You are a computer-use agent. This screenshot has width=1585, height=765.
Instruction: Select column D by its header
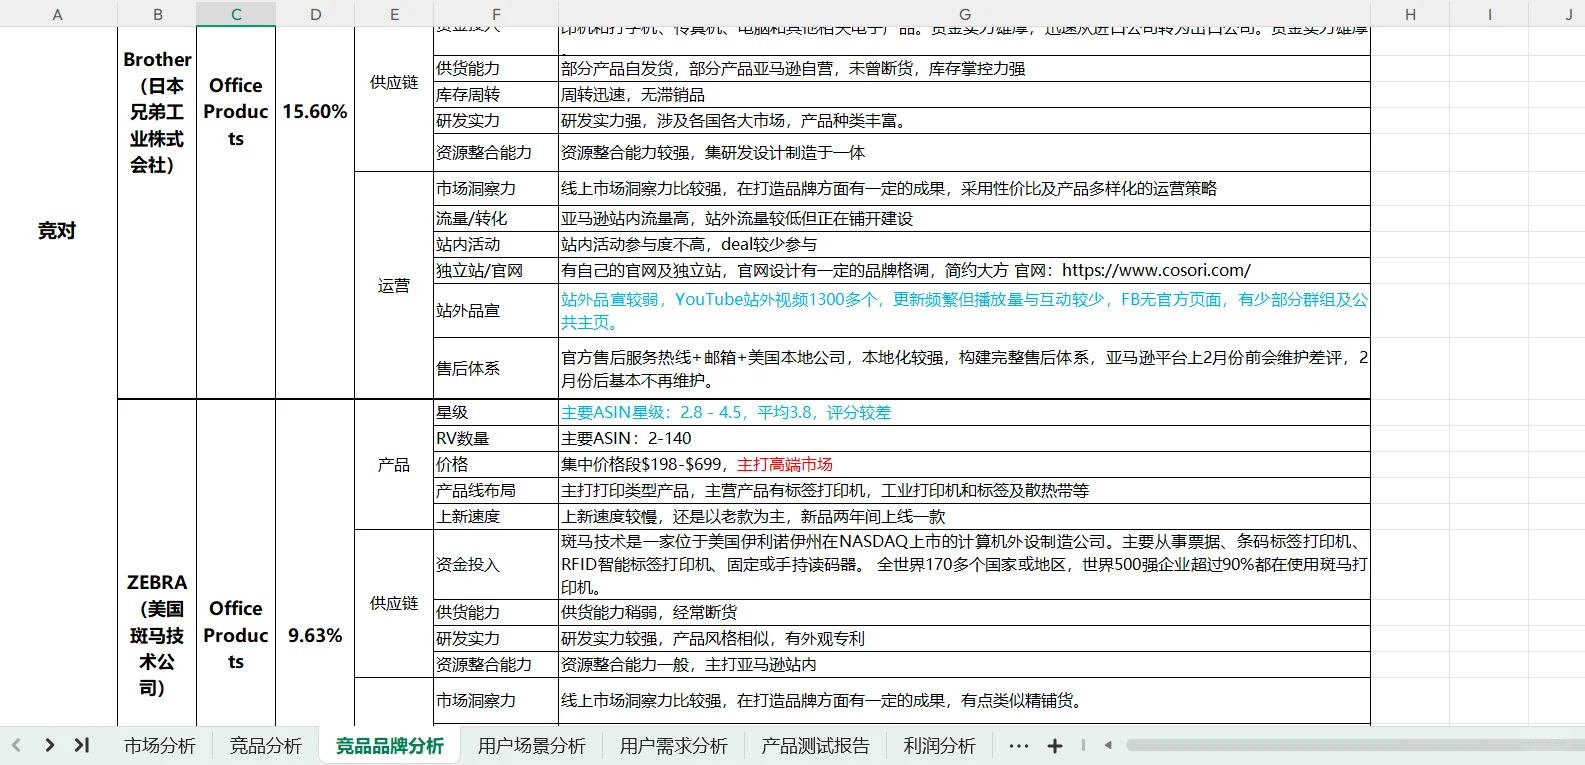pos(315,14)
